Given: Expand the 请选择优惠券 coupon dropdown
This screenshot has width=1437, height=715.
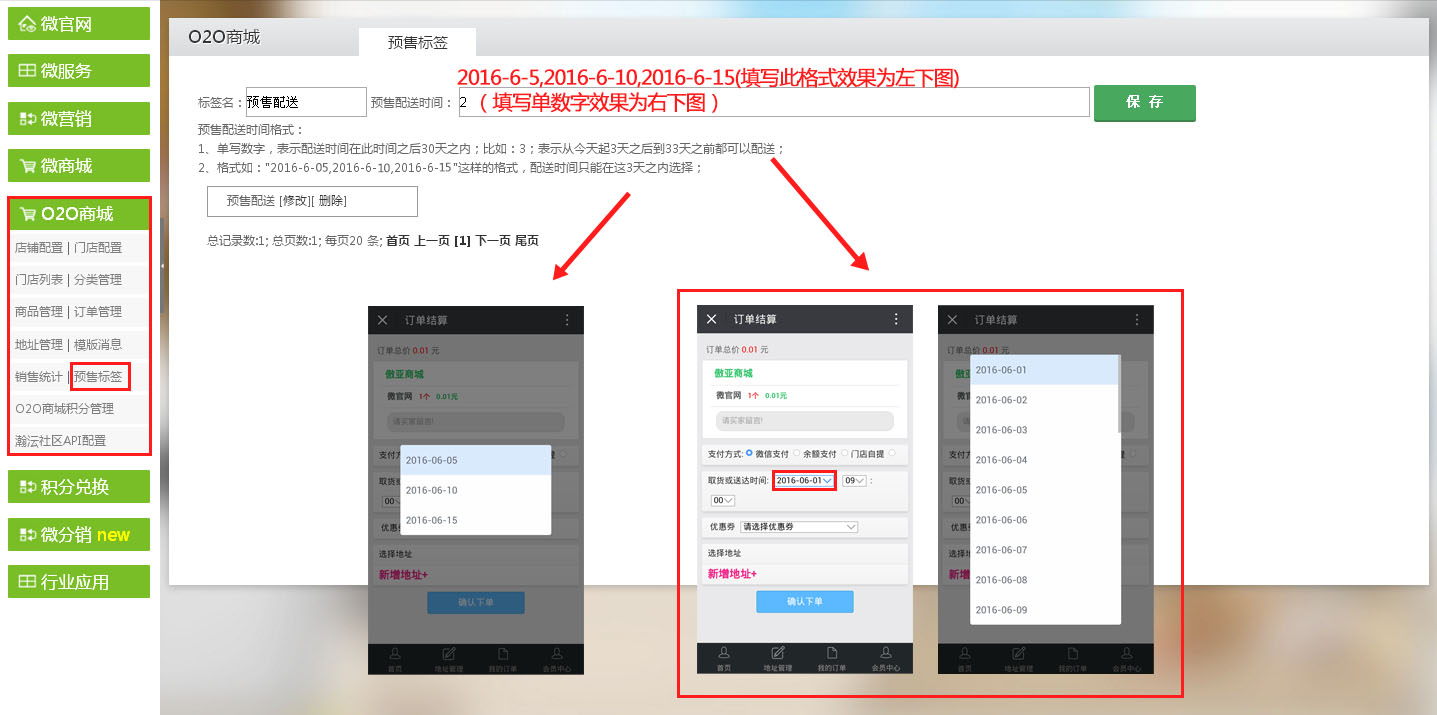Looking at the screenshot, I should [x=798, y=527].
